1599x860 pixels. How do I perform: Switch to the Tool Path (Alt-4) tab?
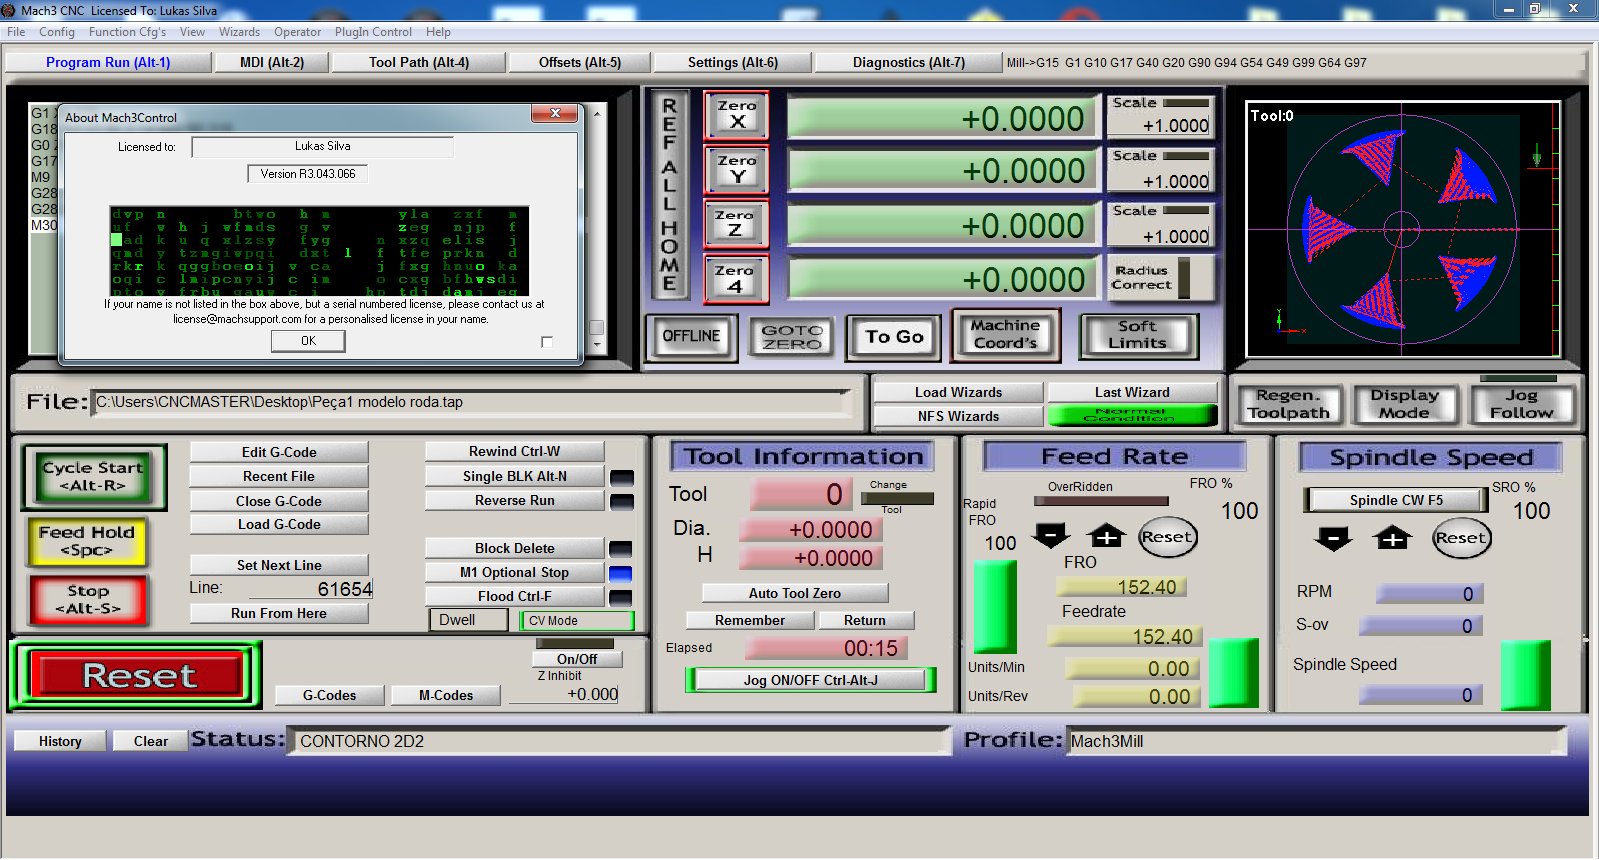click(x=419, y=62)
